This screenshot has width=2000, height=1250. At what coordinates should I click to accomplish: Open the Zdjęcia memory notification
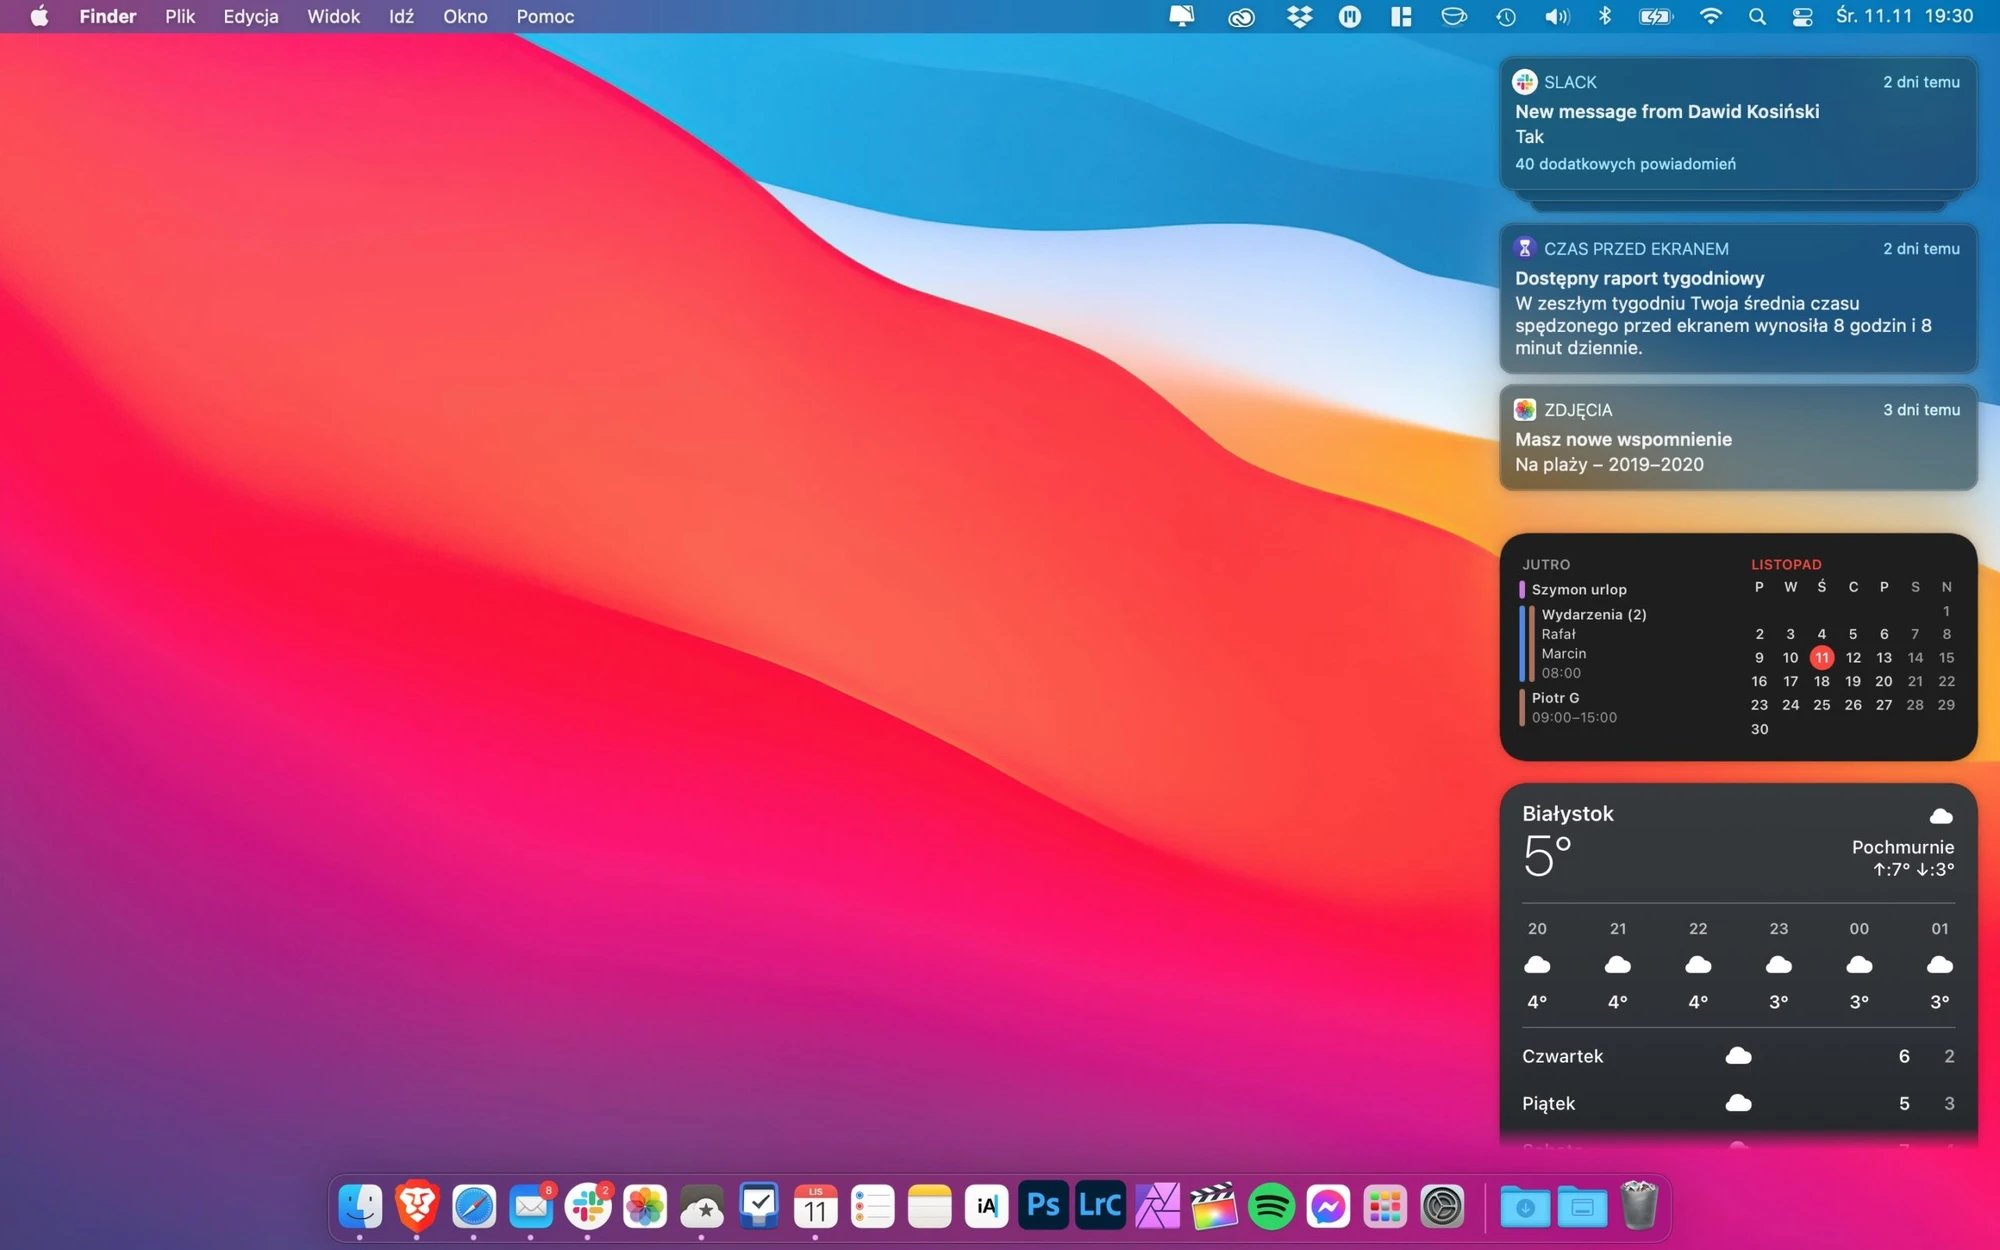tap(1738, 437)
